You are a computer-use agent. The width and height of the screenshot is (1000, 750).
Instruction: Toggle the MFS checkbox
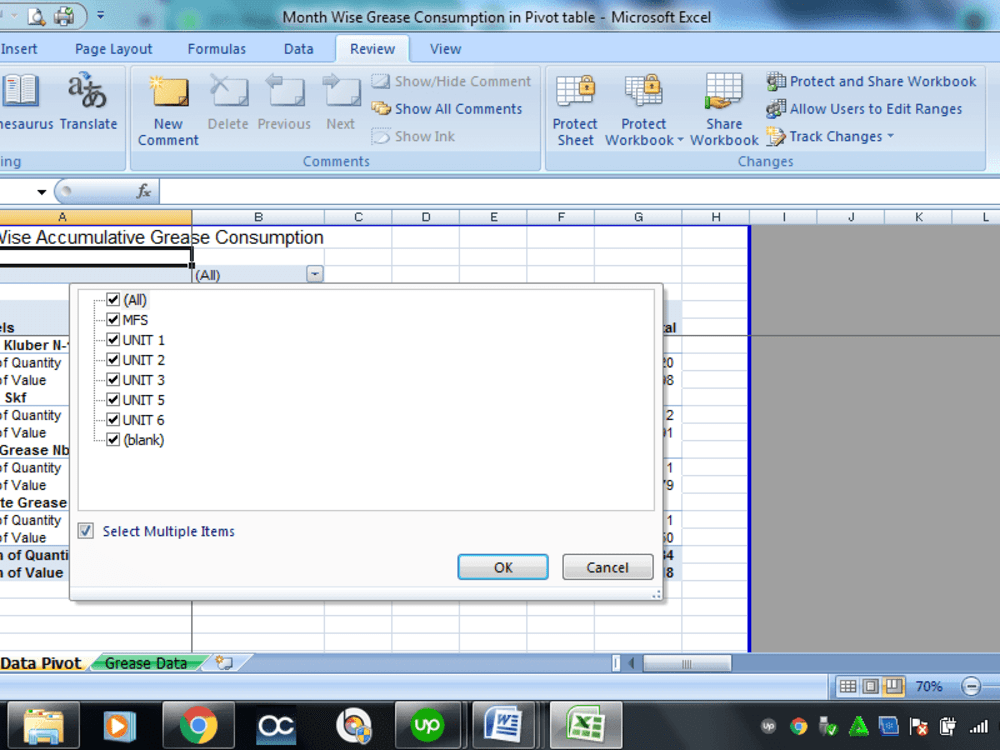(113, 320)
